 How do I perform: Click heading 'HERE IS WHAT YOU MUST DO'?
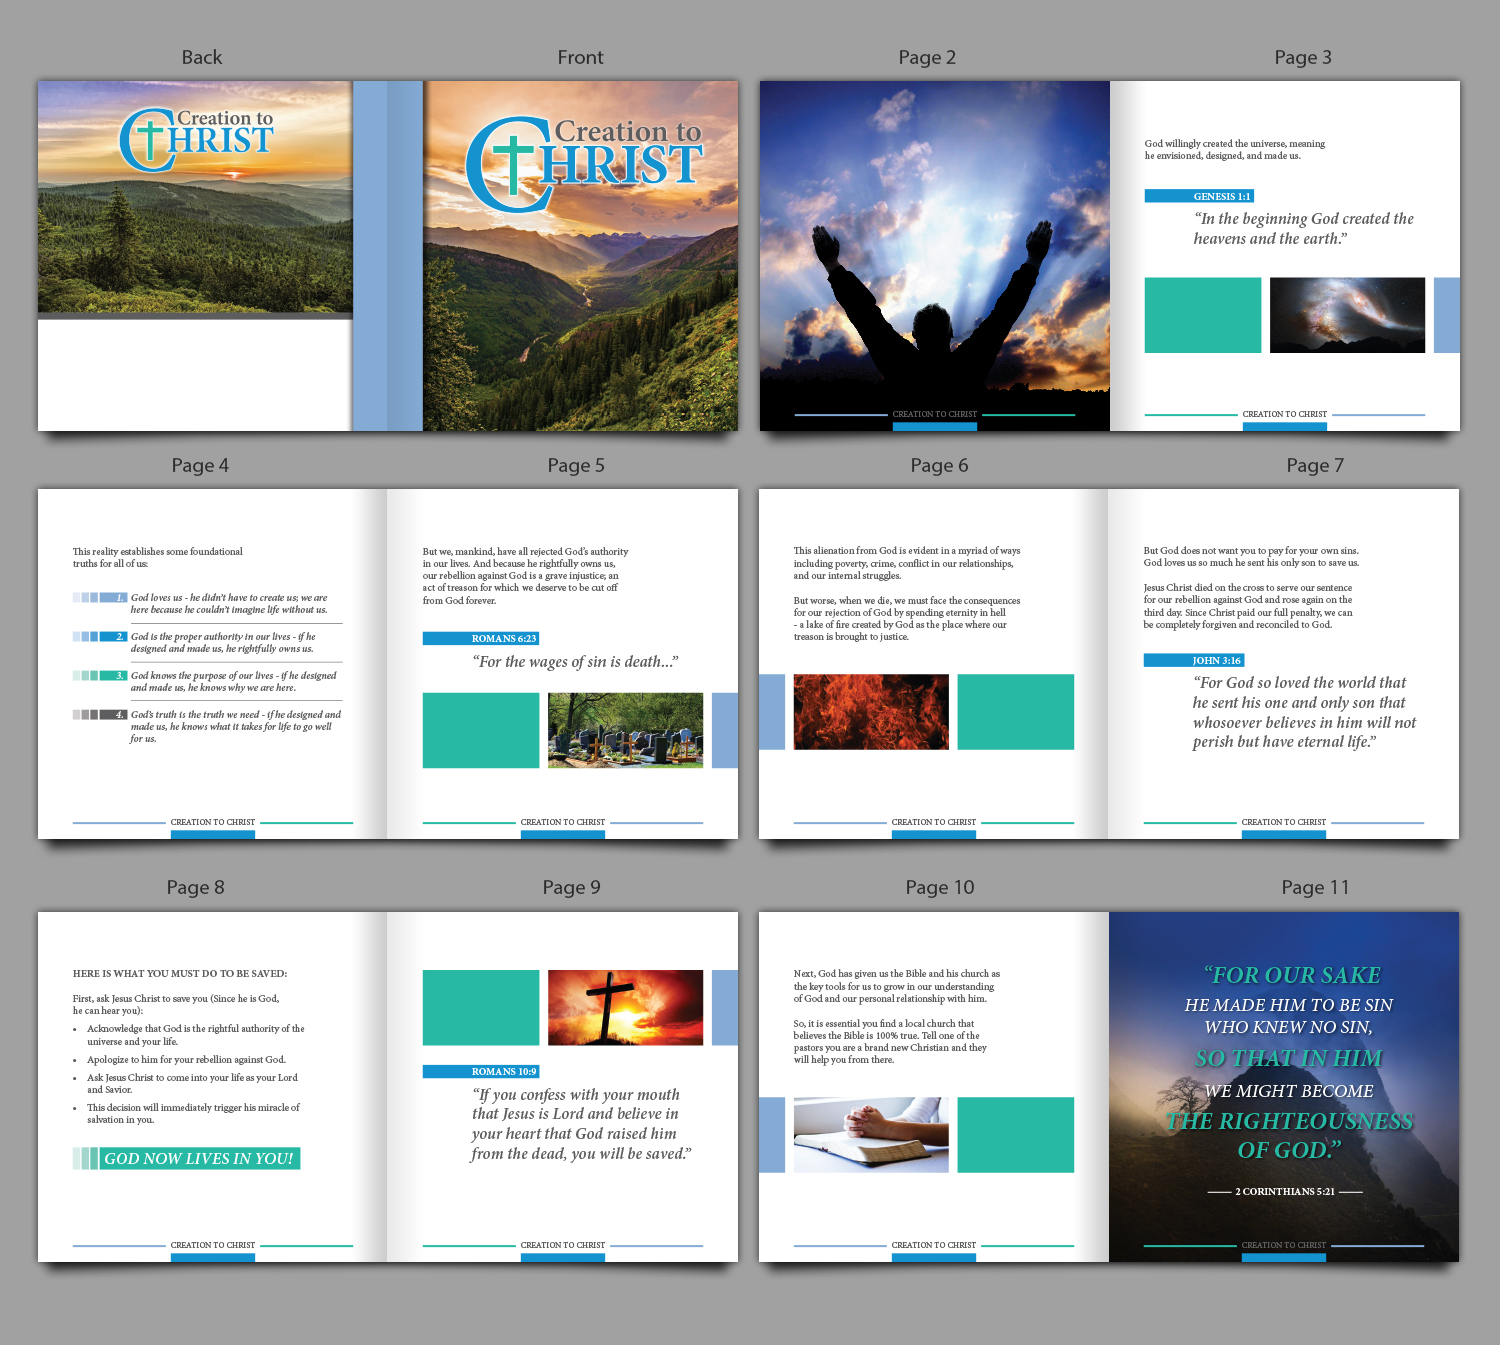click(180, 973)
